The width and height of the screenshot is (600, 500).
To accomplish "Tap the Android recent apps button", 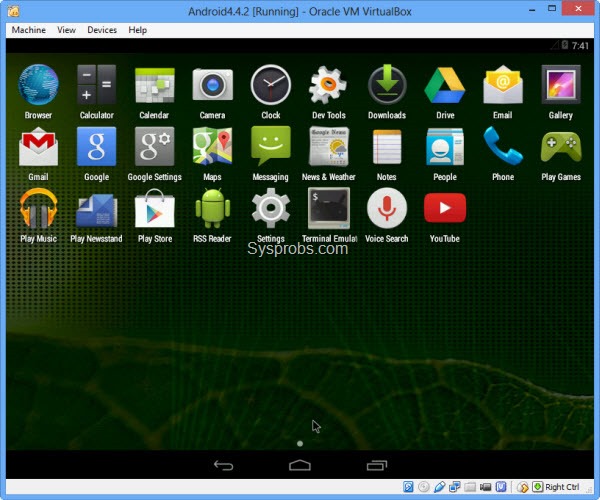I will [377, 465].
